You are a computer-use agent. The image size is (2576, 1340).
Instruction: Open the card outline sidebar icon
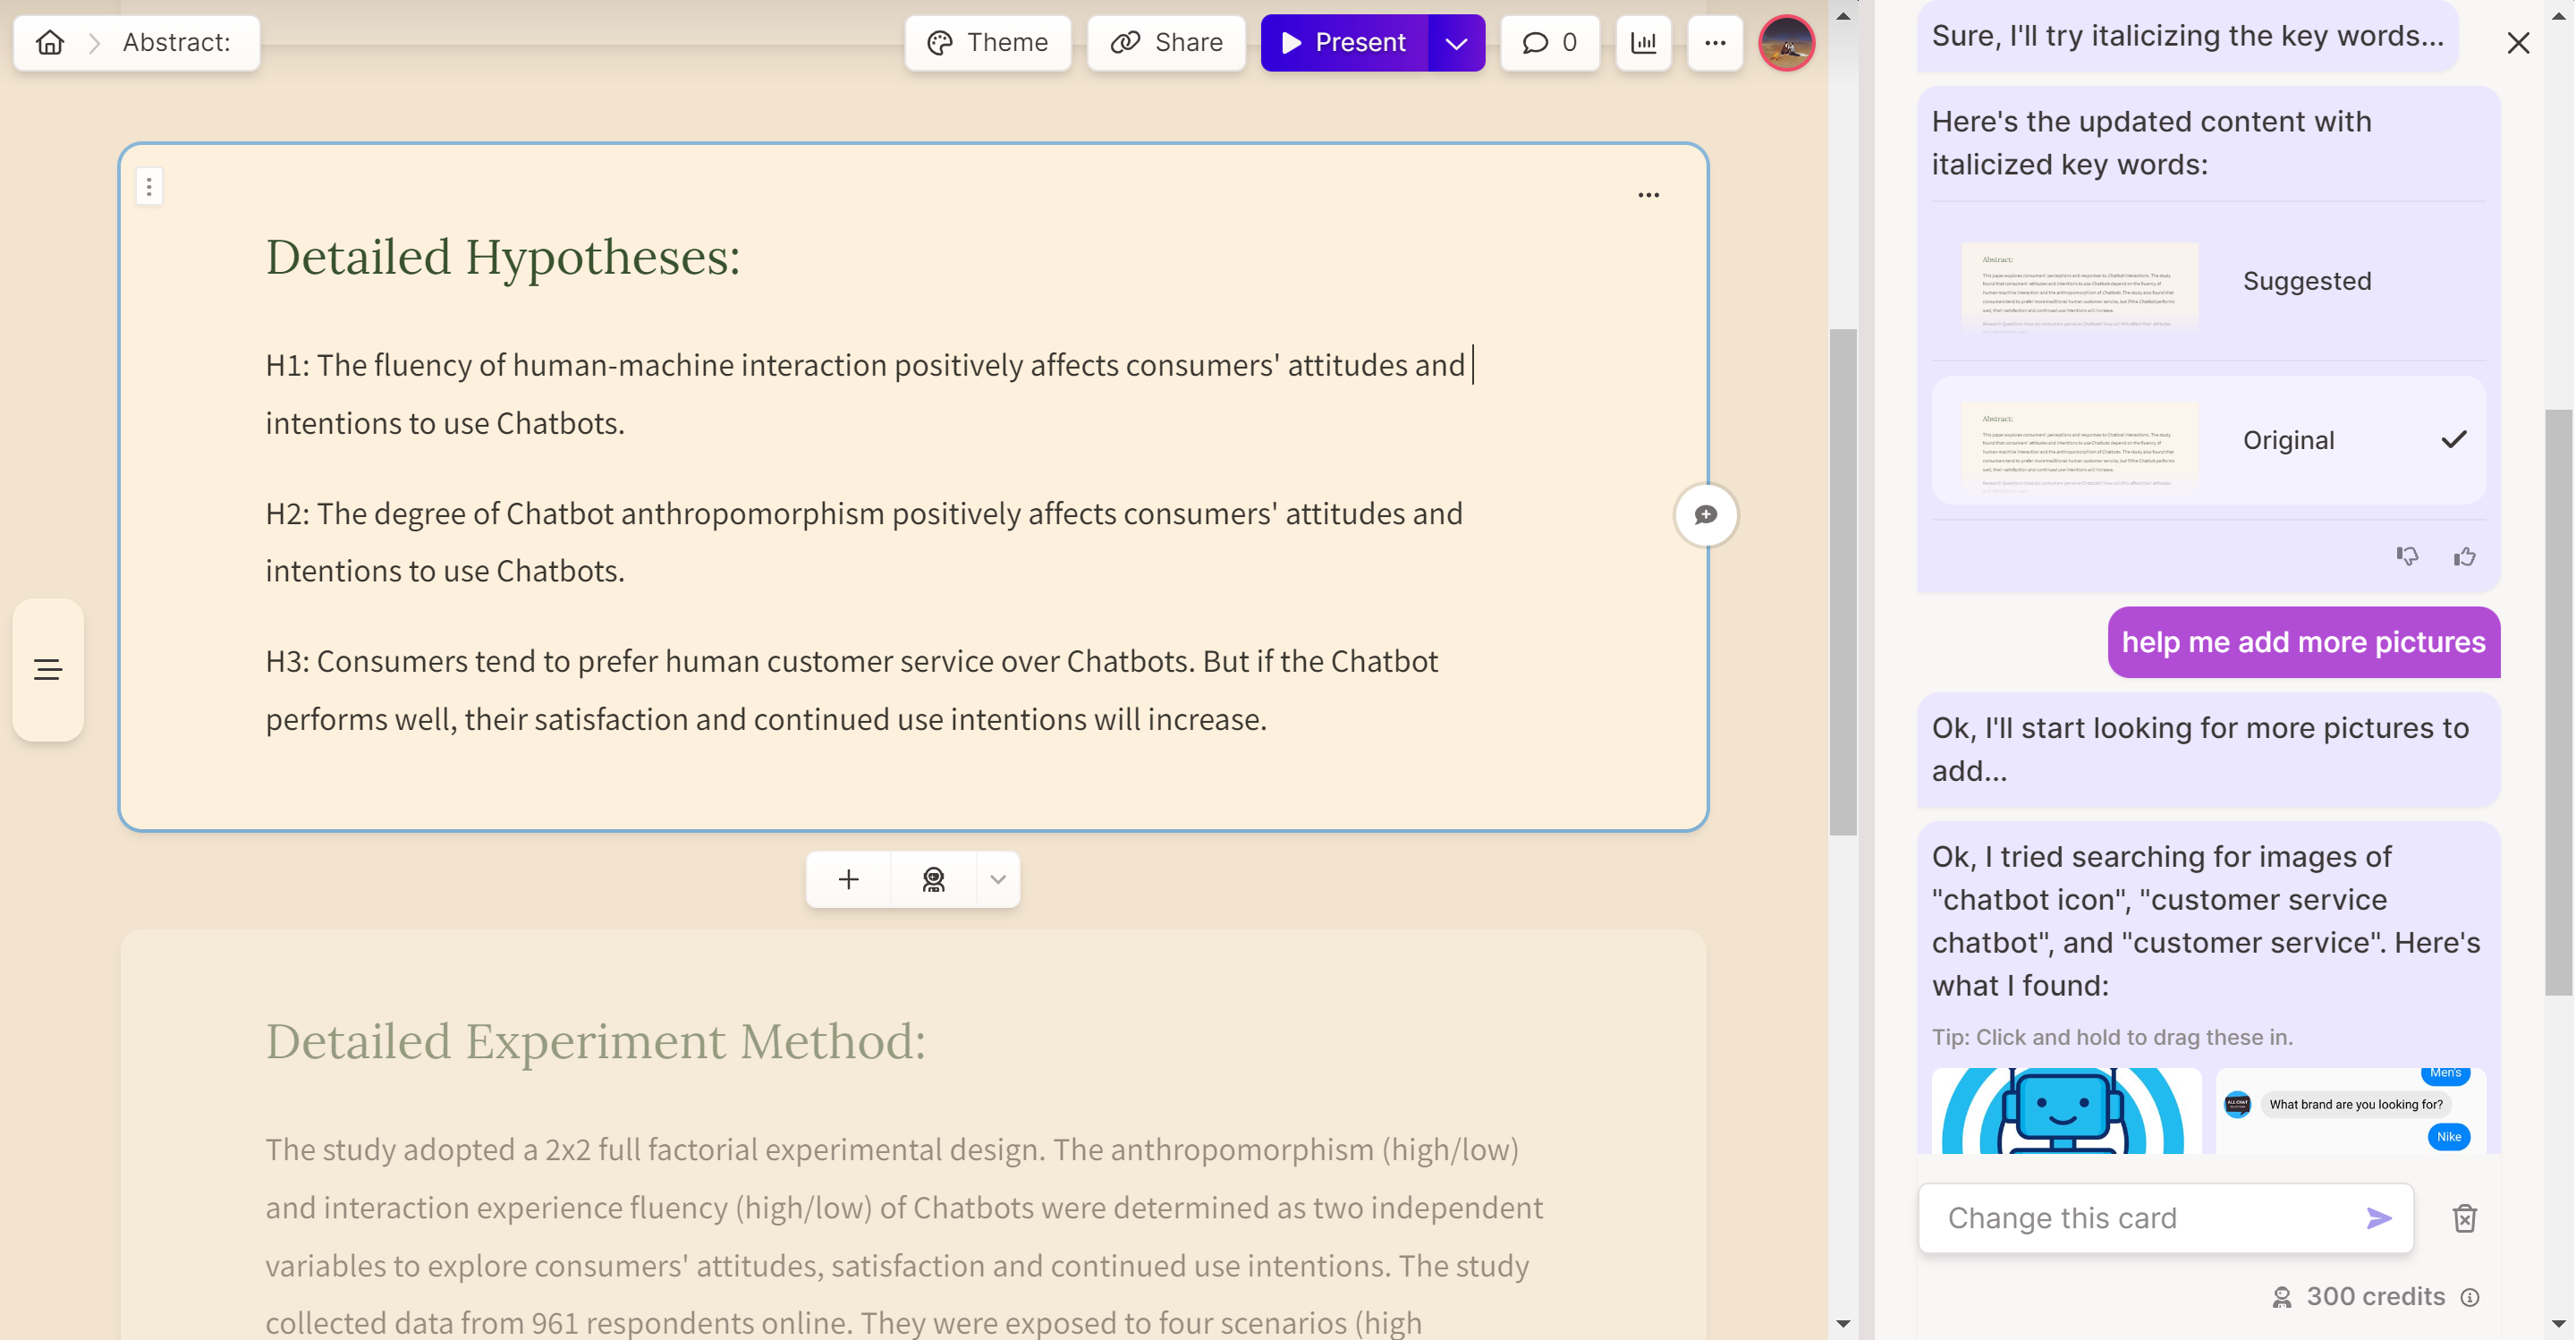tap(48, 670)
